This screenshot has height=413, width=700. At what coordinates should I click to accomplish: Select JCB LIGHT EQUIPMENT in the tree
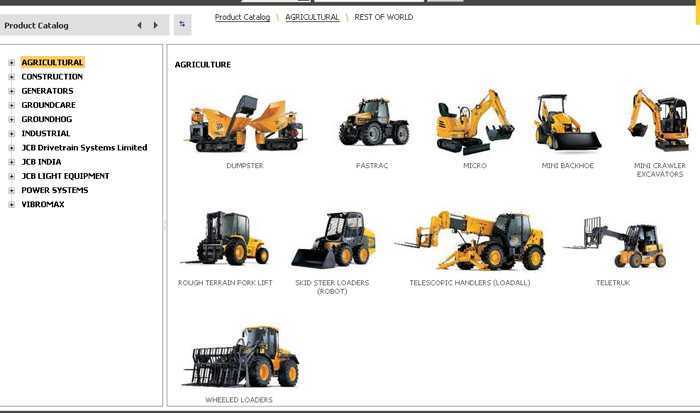click(x=65, y=176)
